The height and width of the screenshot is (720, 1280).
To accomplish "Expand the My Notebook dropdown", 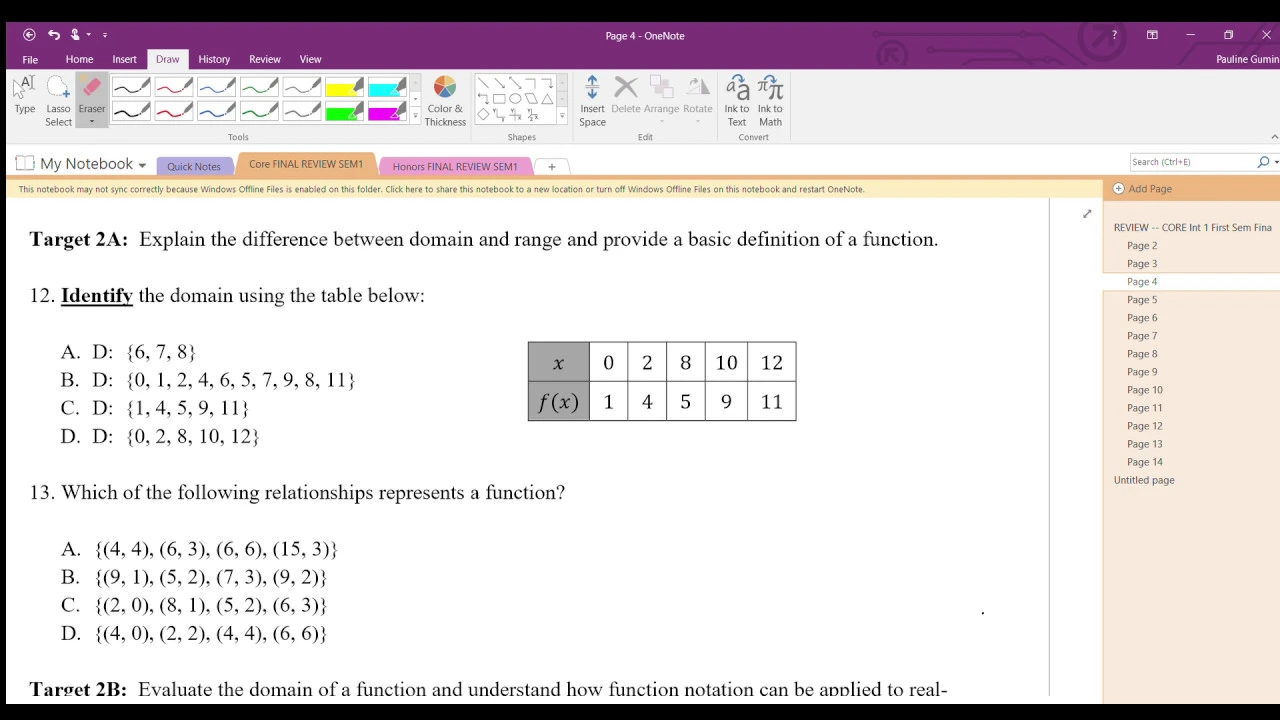I will (x=142, y=165).
